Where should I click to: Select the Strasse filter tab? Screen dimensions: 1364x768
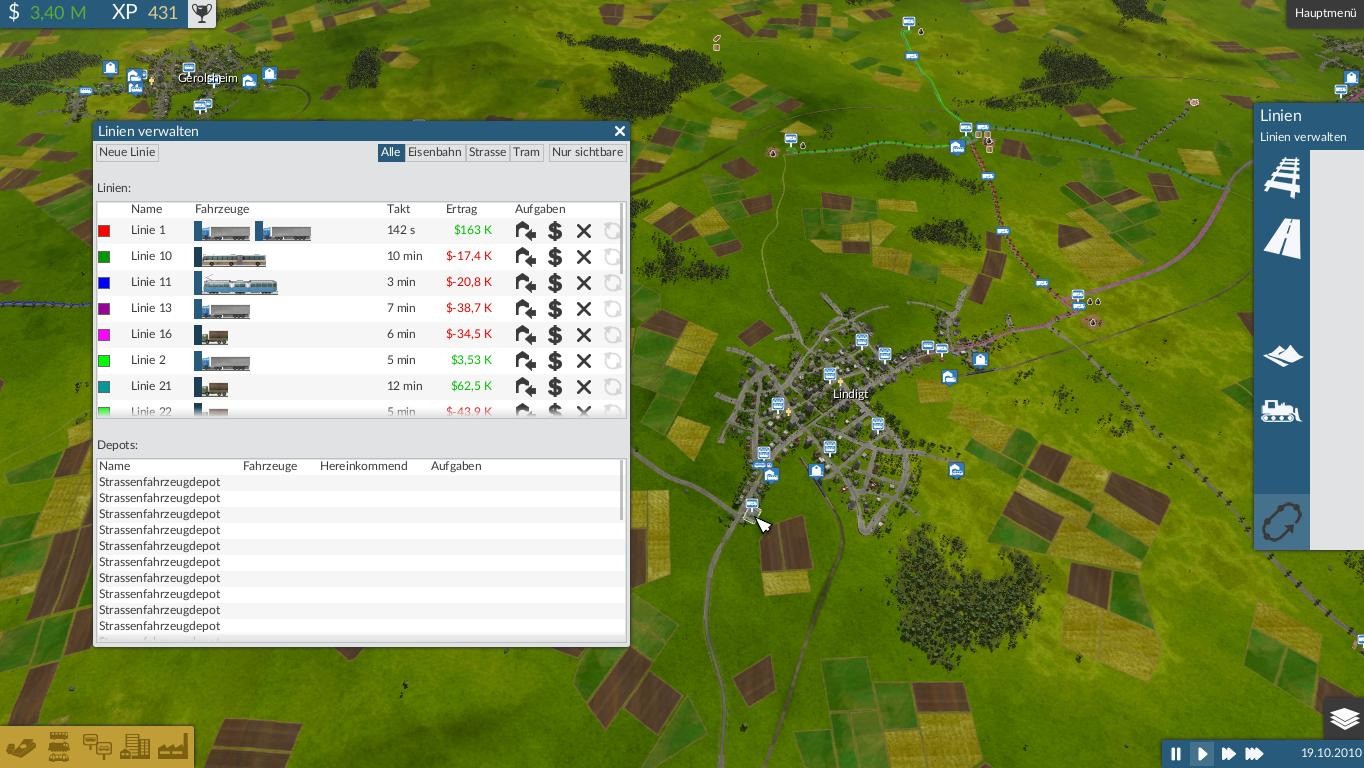point(487,152)
